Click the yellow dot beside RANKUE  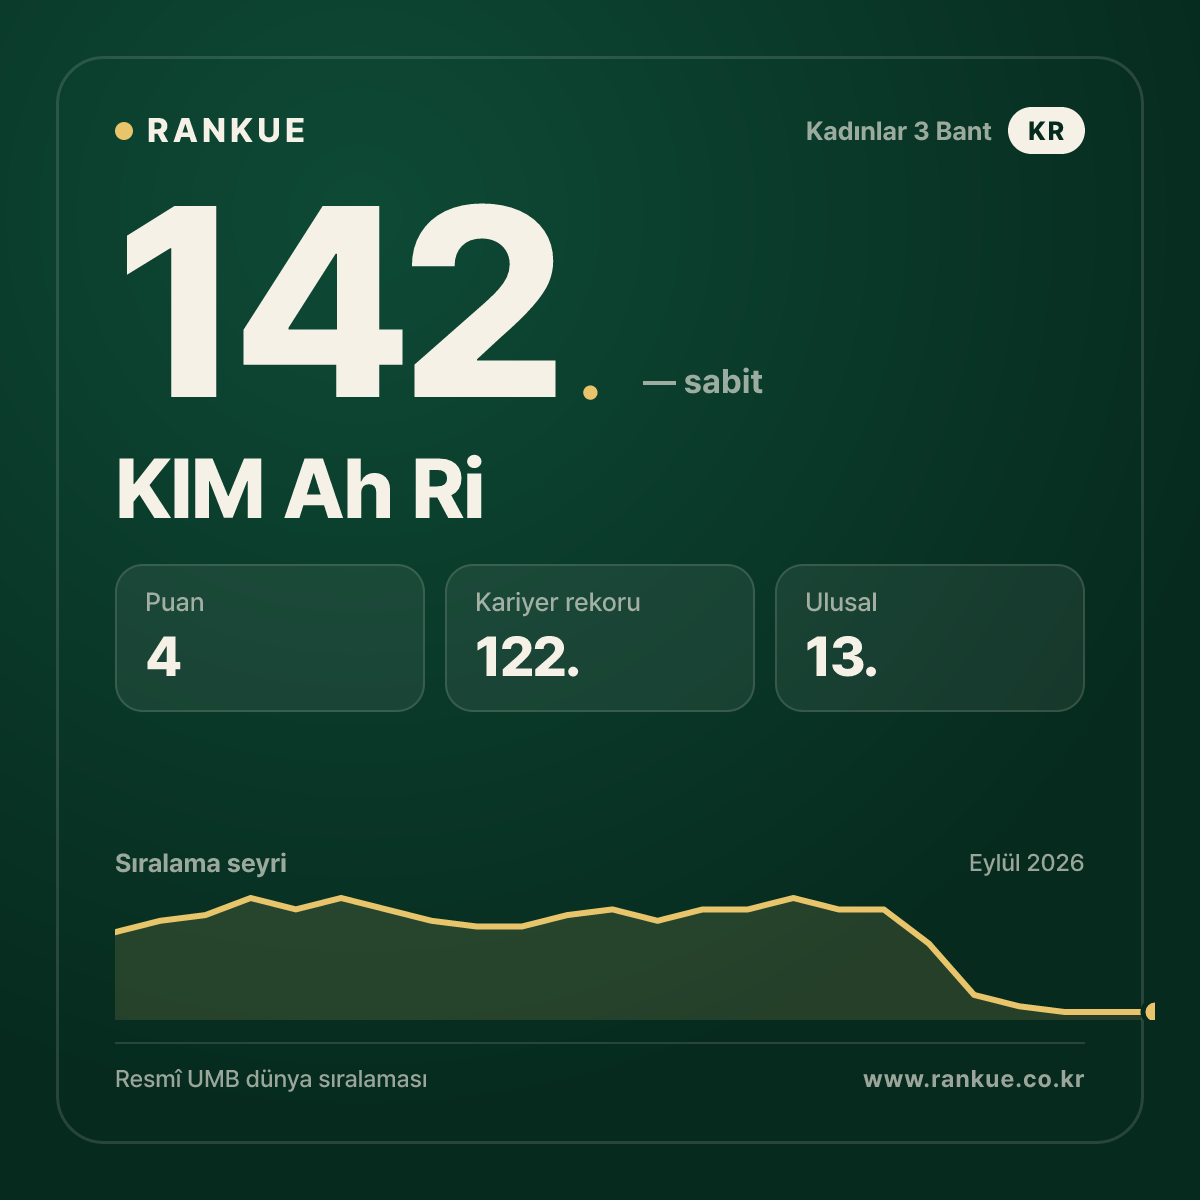click(x=124, y=131)
